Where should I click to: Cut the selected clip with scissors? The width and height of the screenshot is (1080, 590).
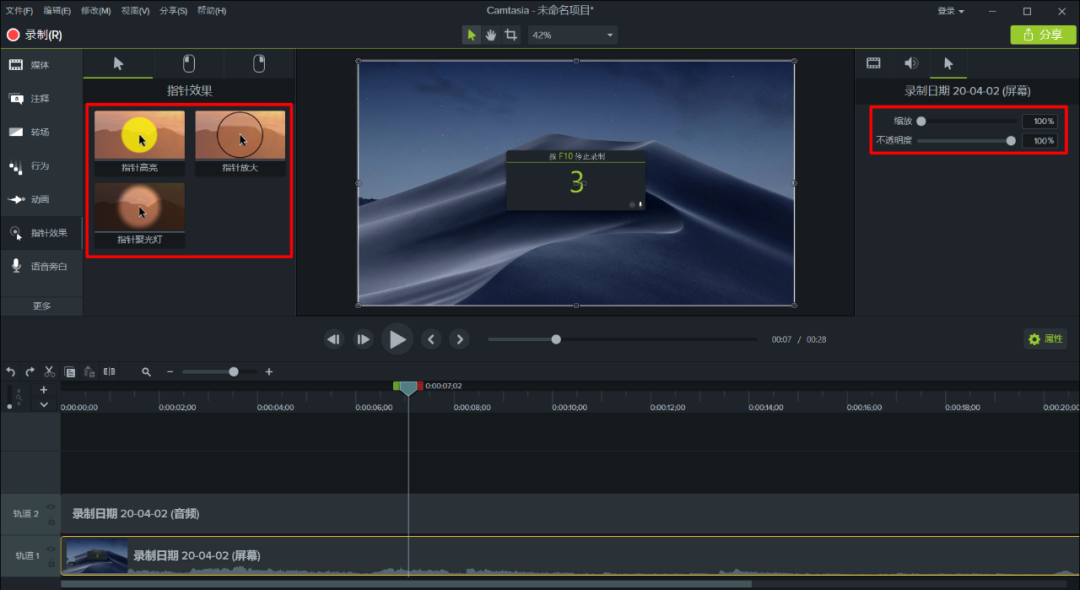(x=49, y=372)
